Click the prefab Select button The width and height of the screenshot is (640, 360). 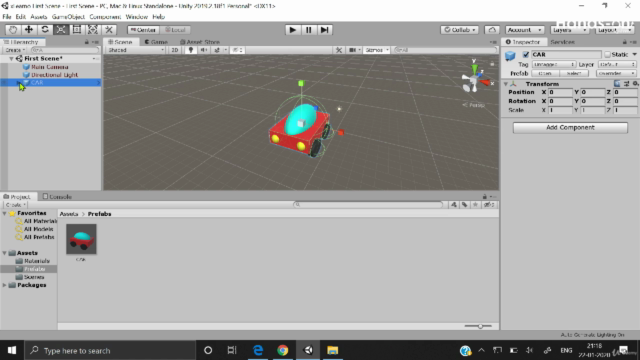pos(573,73)
